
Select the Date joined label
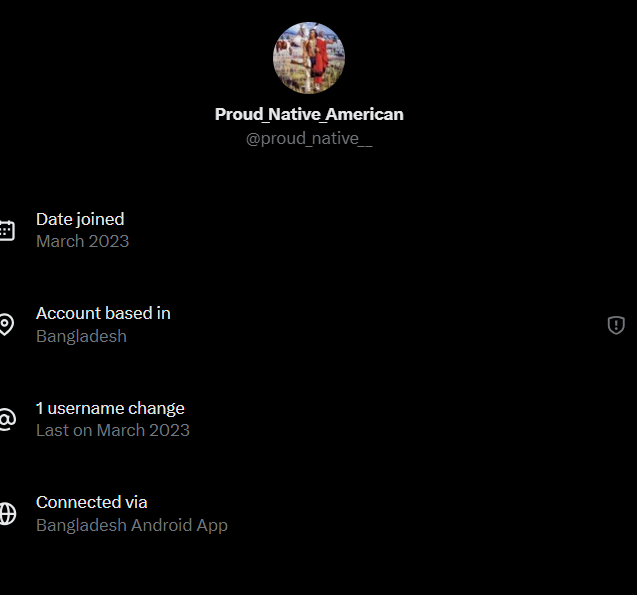click(80, 219)
